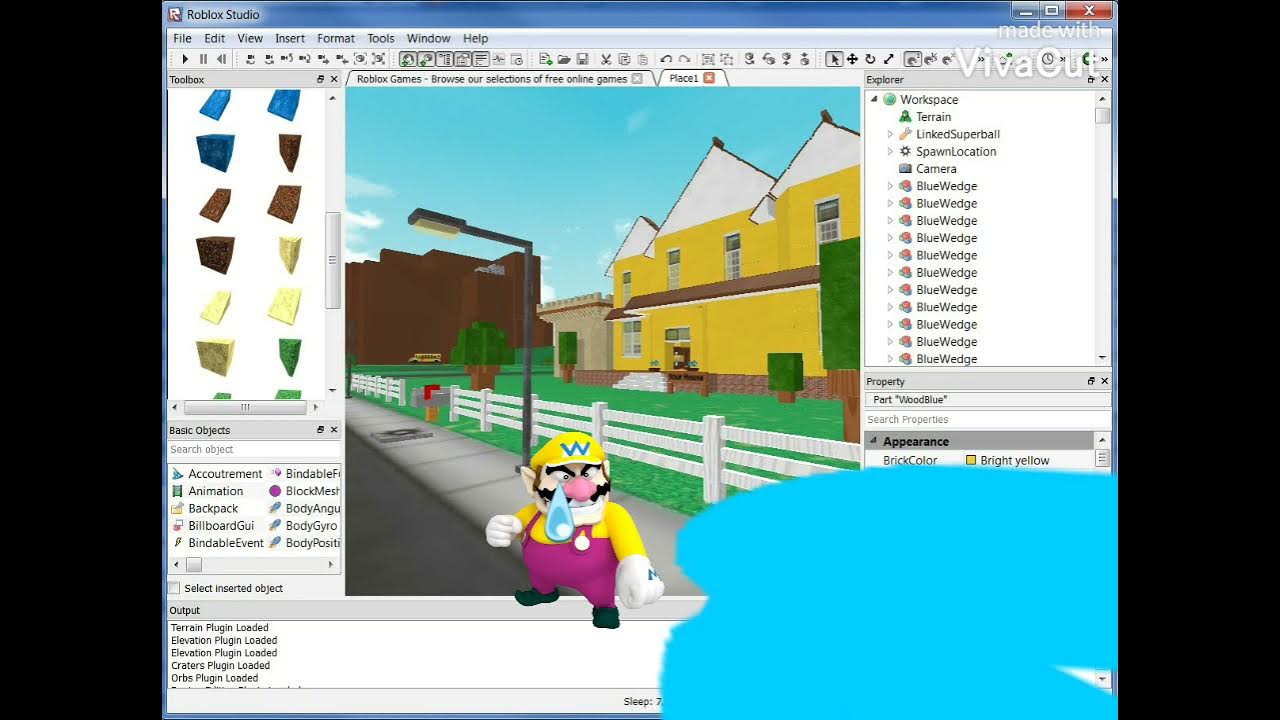Insert the green wedge from Toolbox

[x=288, y=356]
